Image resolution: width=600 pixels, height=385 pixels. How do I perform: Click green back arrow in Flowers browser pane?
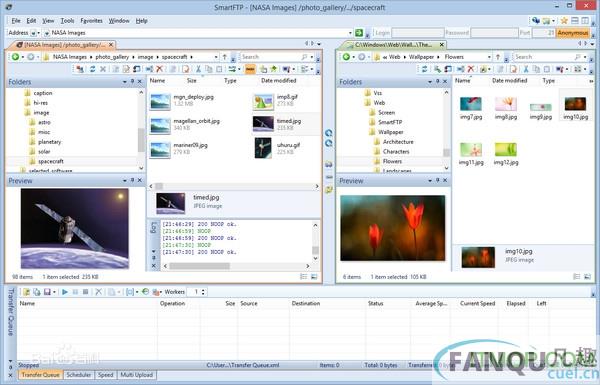[346, 57]
